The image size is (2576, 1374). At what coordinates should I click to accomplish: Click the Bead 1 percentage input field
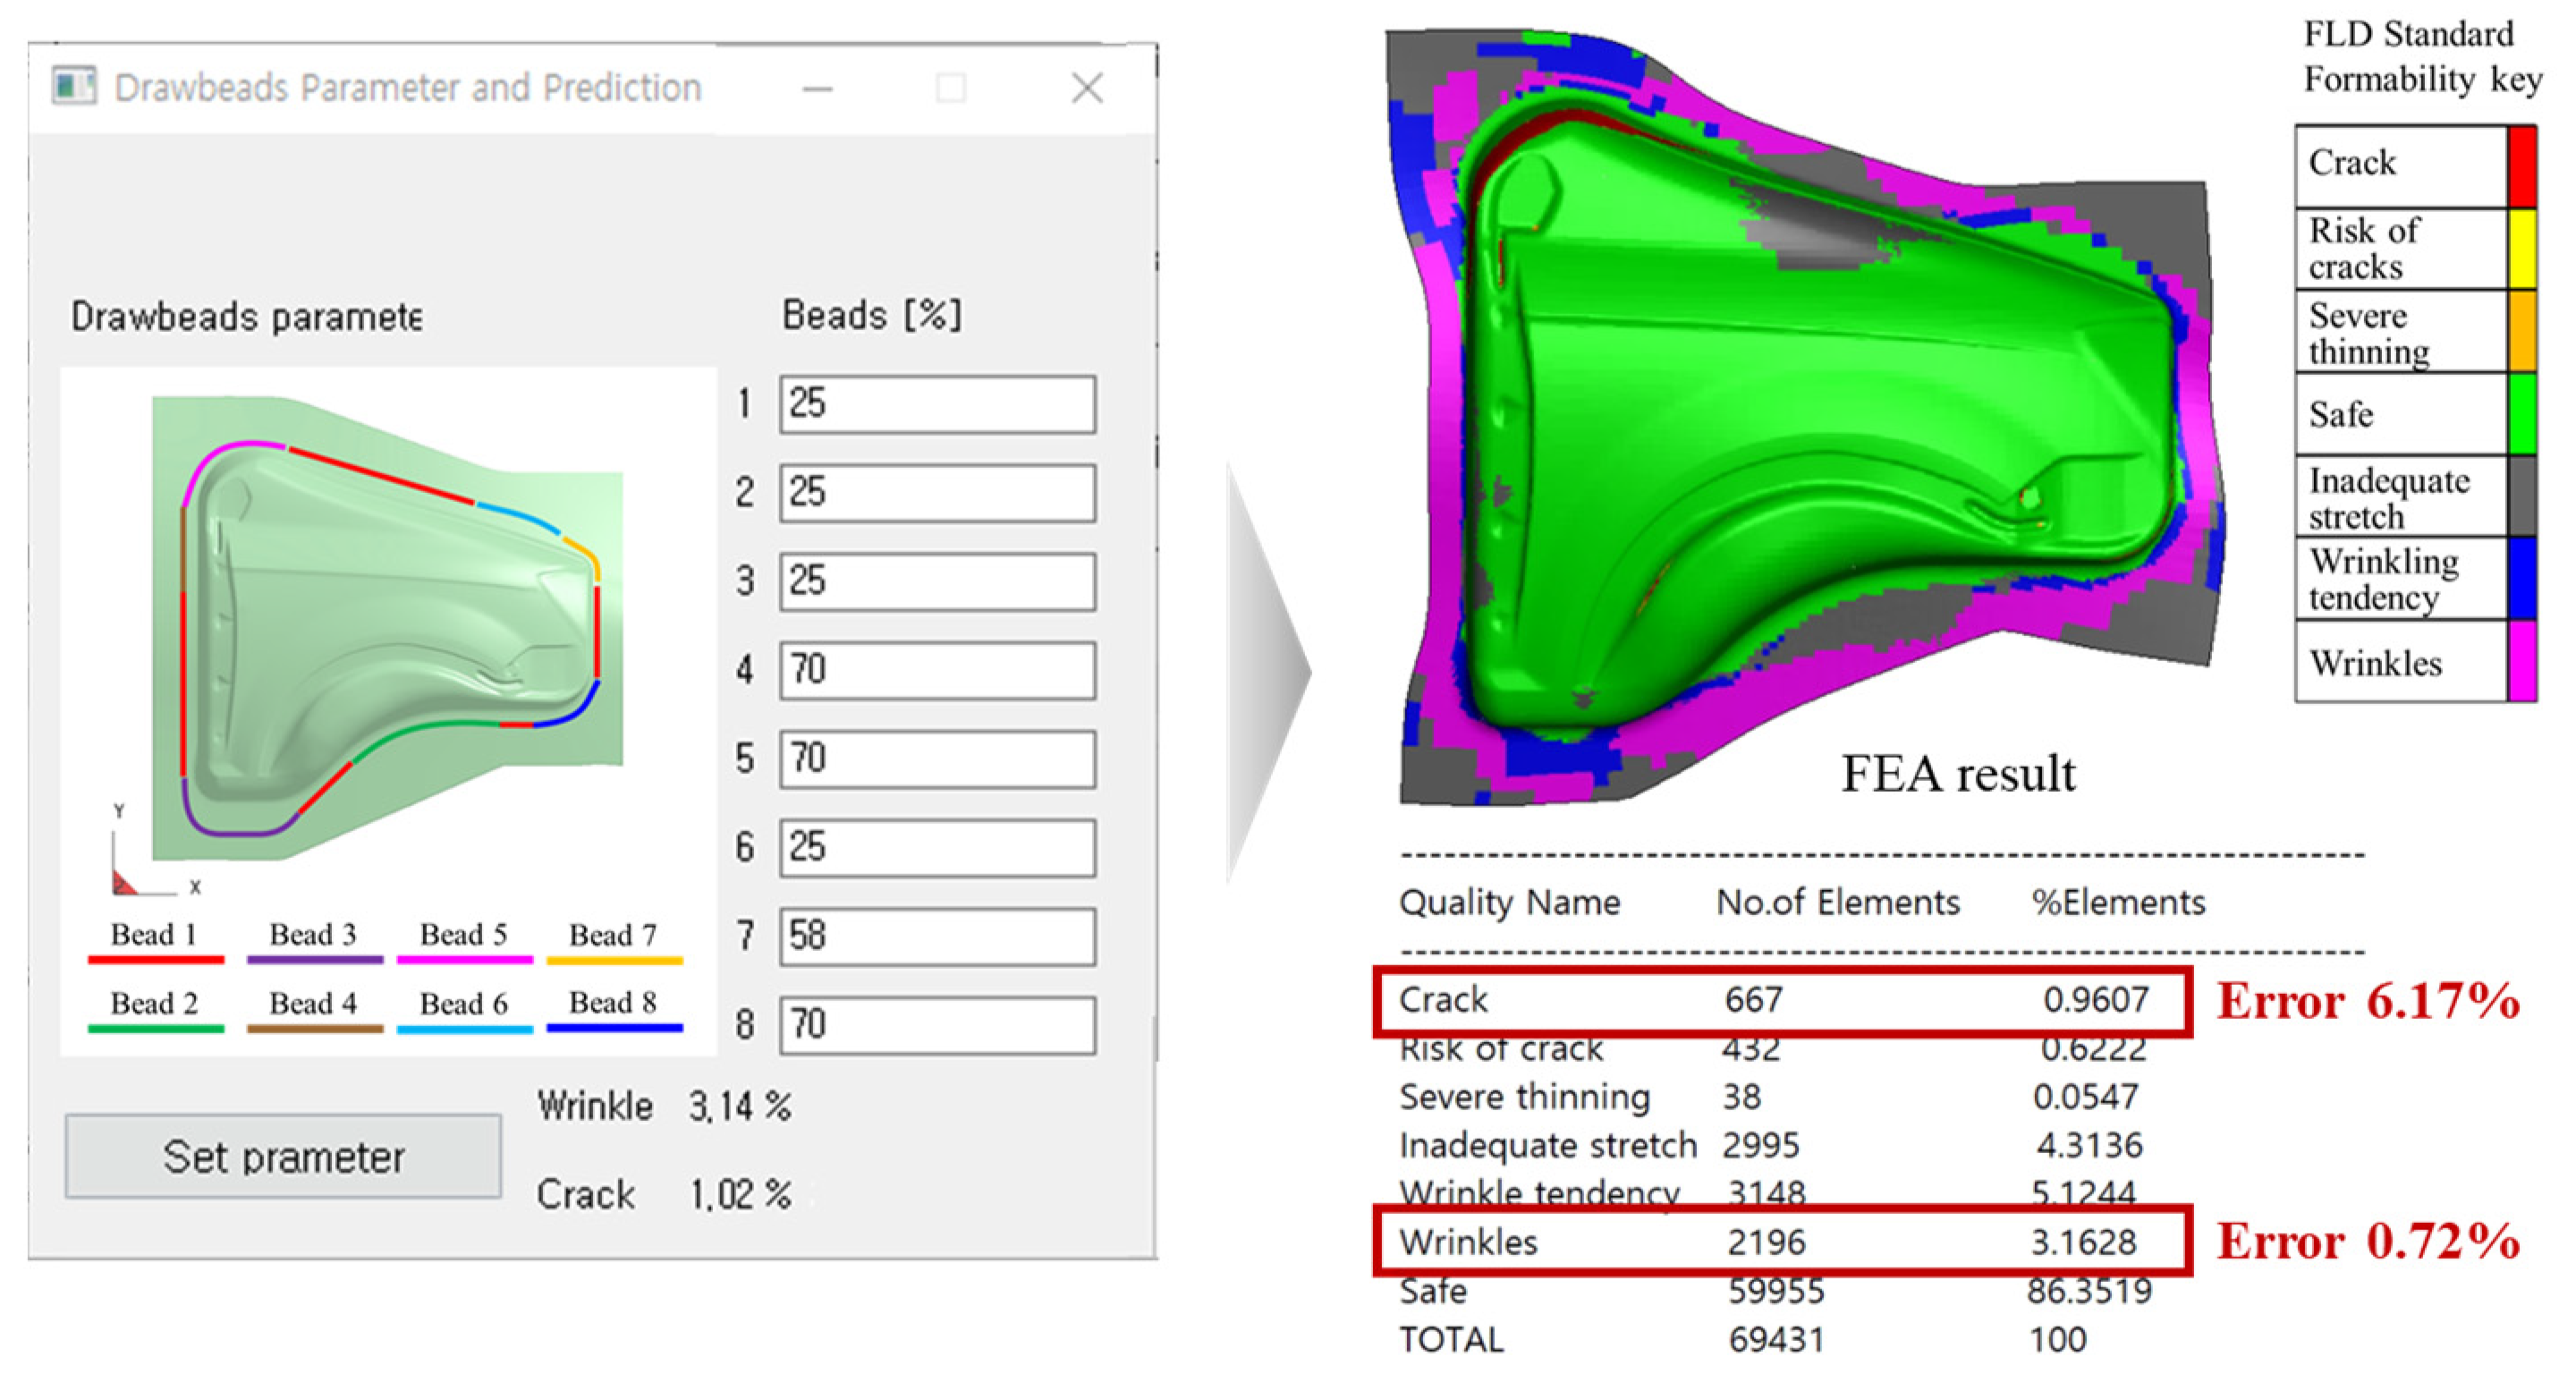coord(937,404)
